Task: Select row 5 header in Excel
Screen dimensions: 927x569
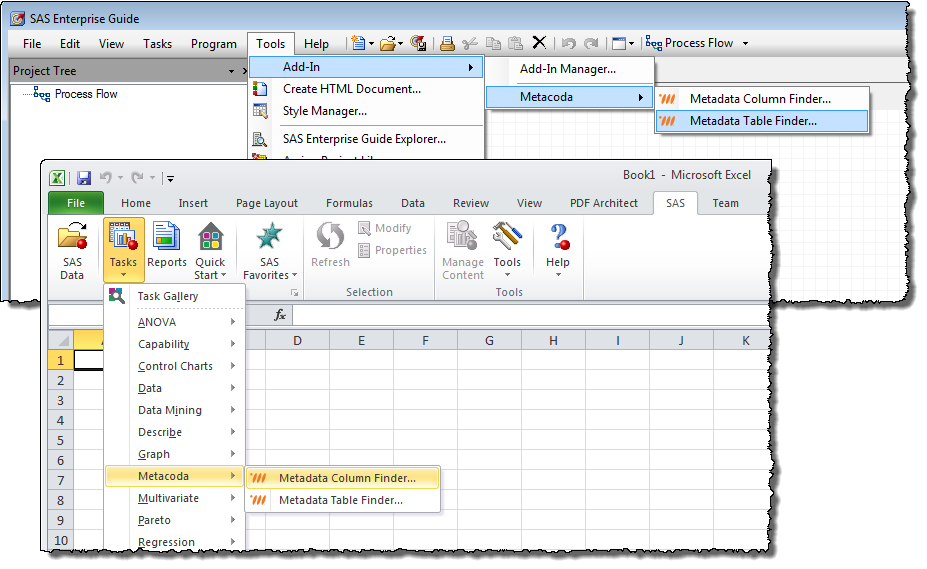Action: (x=60, y=441)
